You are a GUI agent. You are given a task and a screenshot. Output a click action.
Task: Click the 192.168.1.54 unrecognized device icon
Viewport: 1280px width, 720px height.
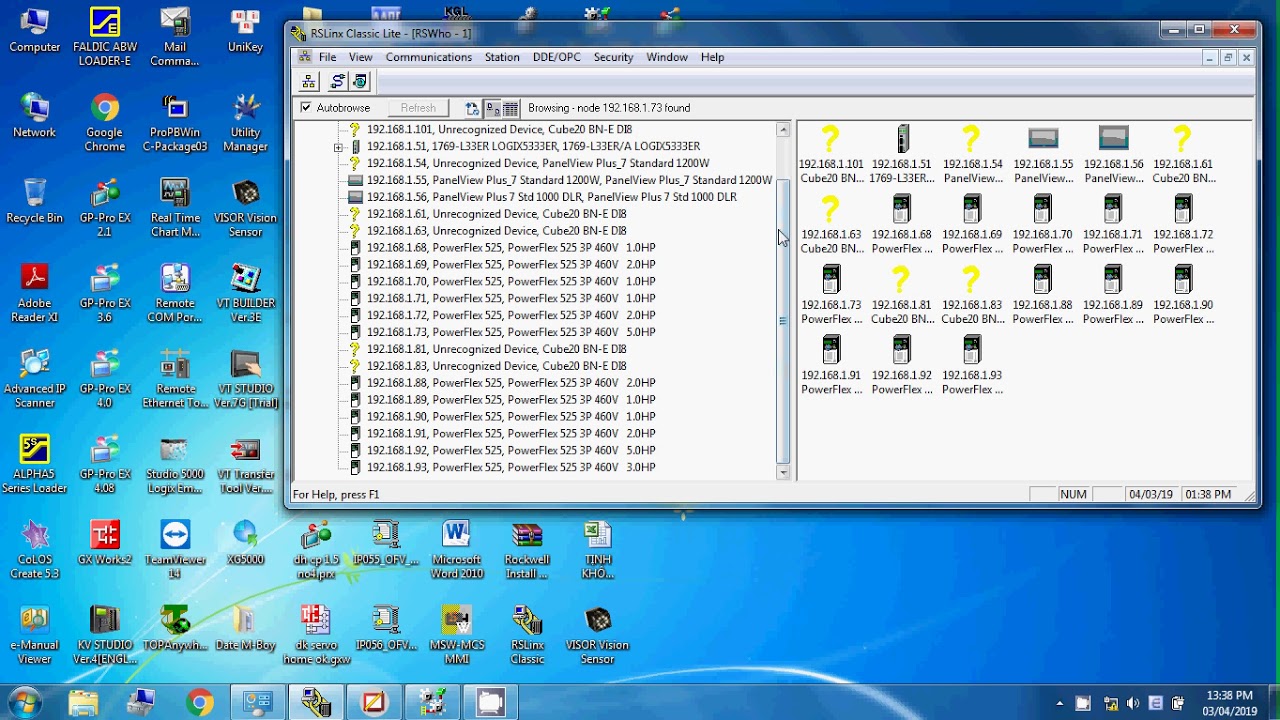971,139
